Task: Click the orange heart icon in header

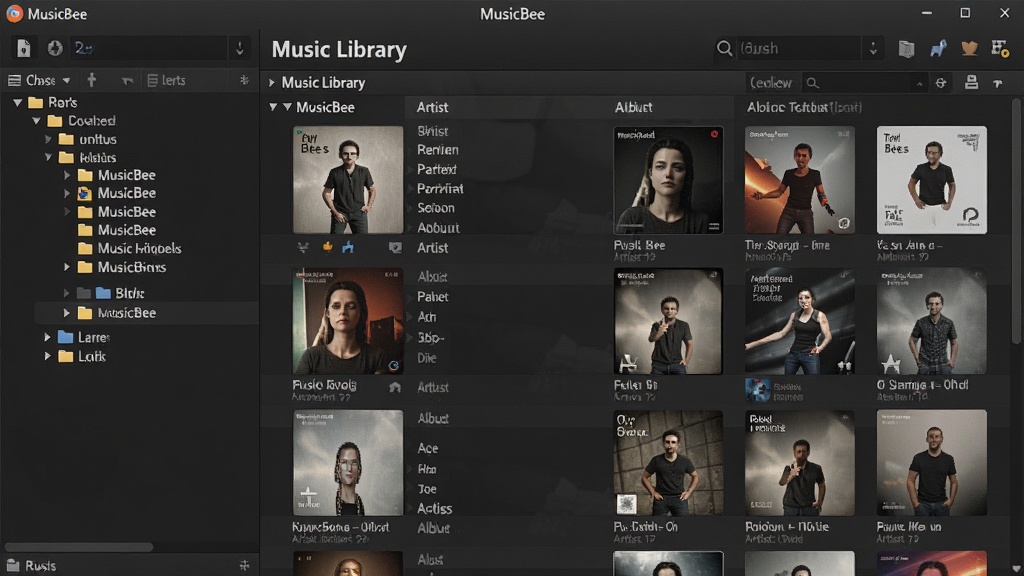Action: tap(970, 48)
